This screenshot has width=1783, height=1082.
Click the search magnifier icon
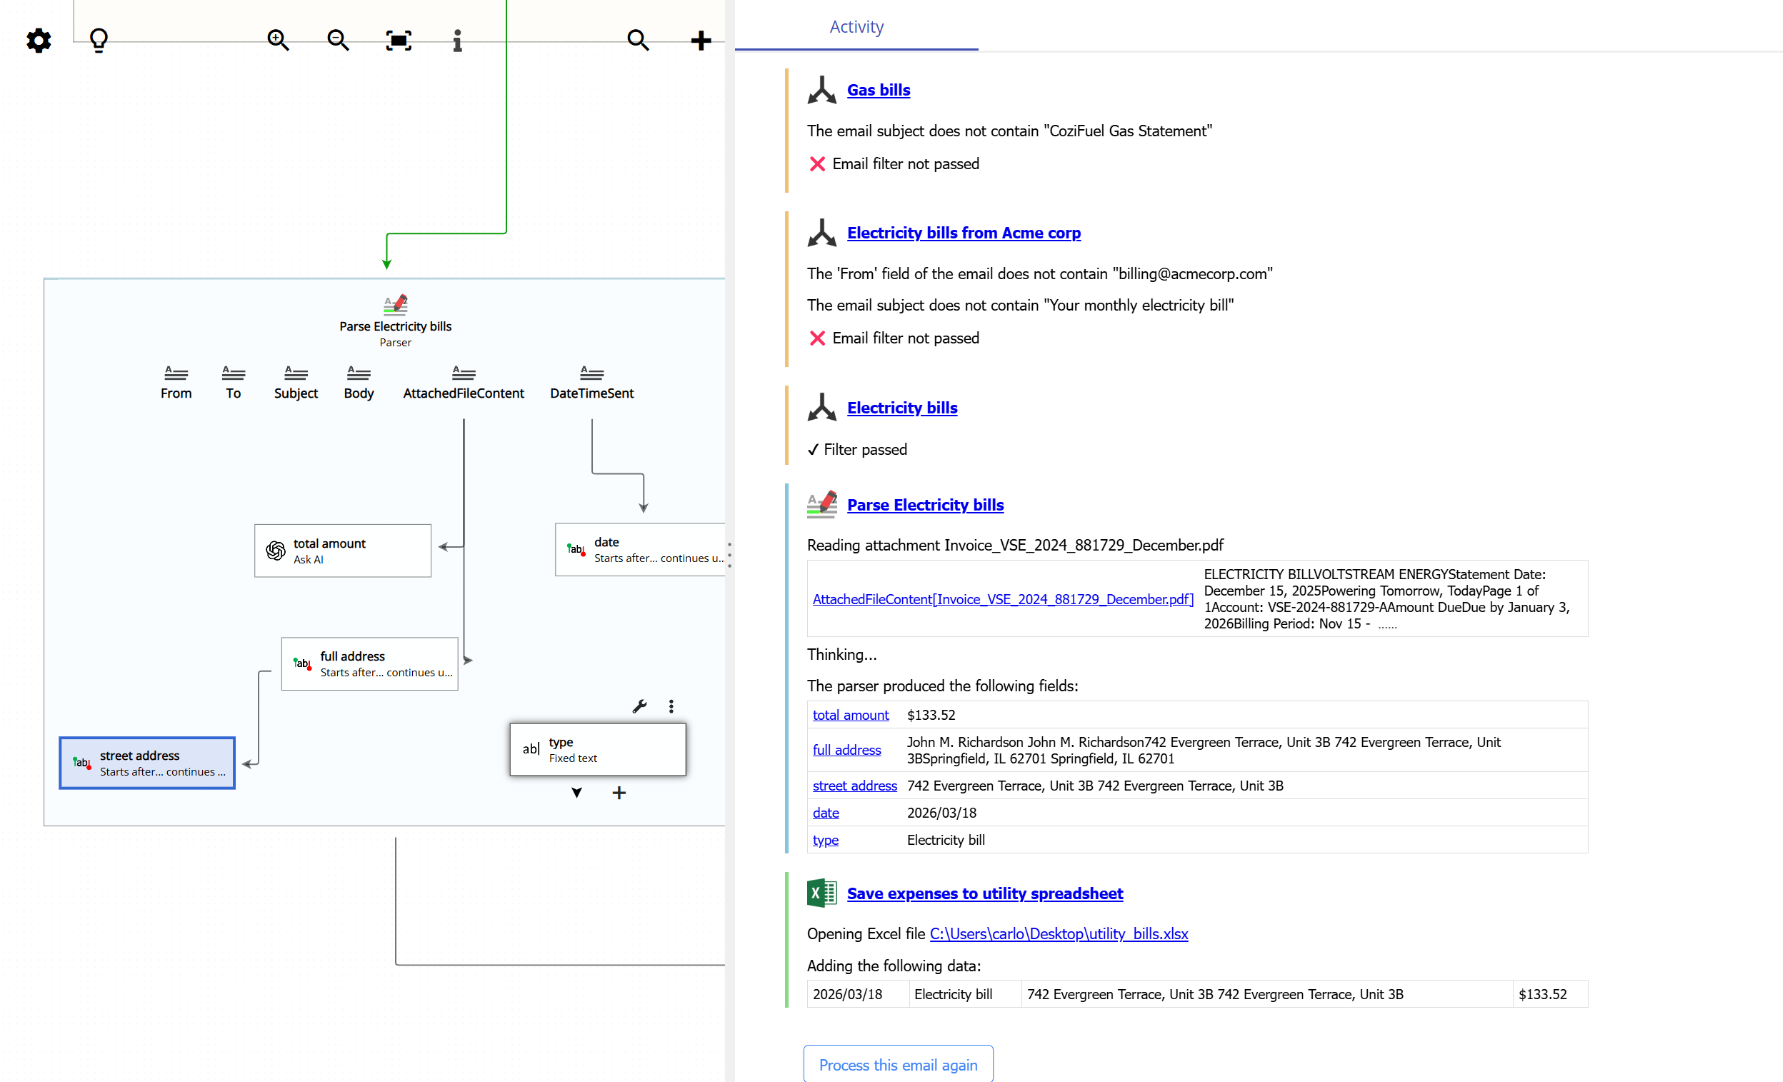pos(638,41)
